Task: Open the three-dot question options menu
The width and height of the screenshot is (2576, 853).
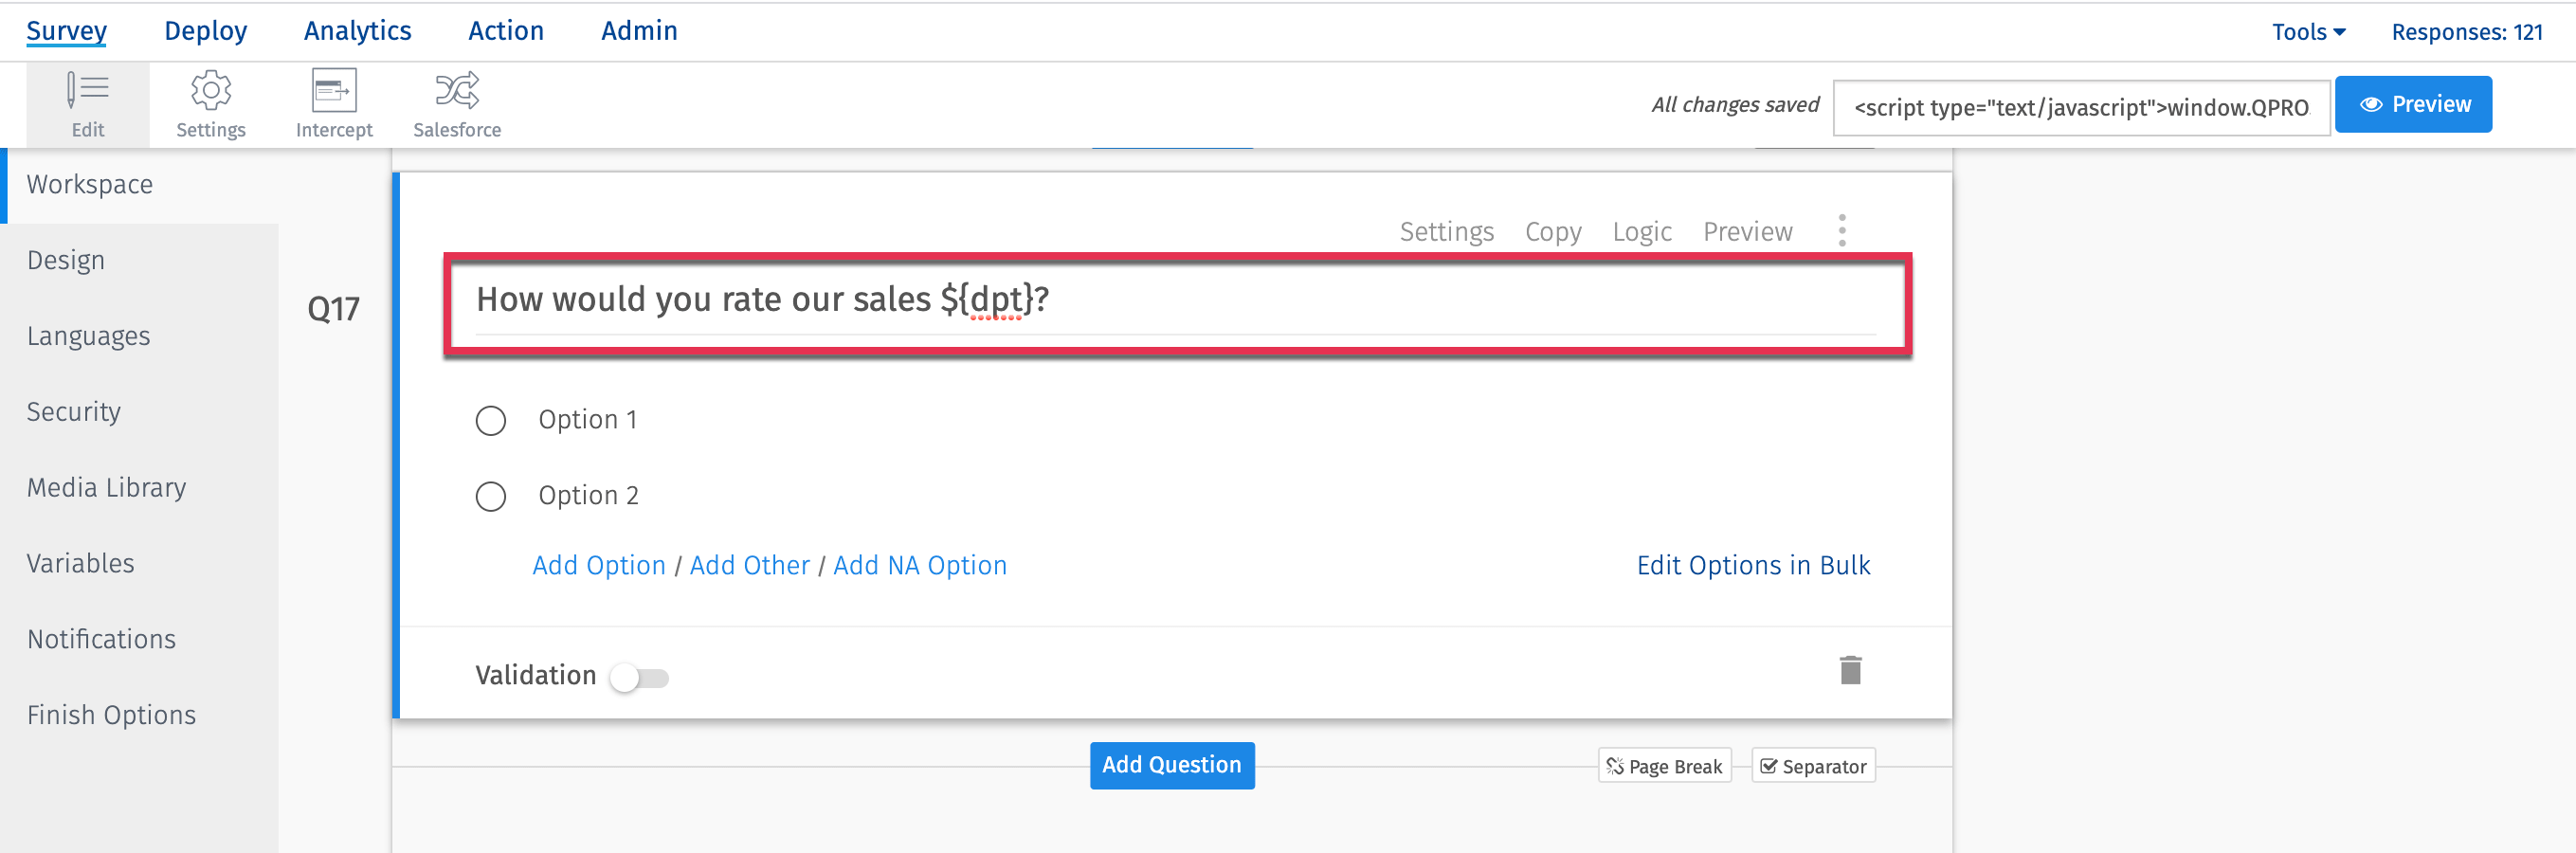Action: [1842, 231]
